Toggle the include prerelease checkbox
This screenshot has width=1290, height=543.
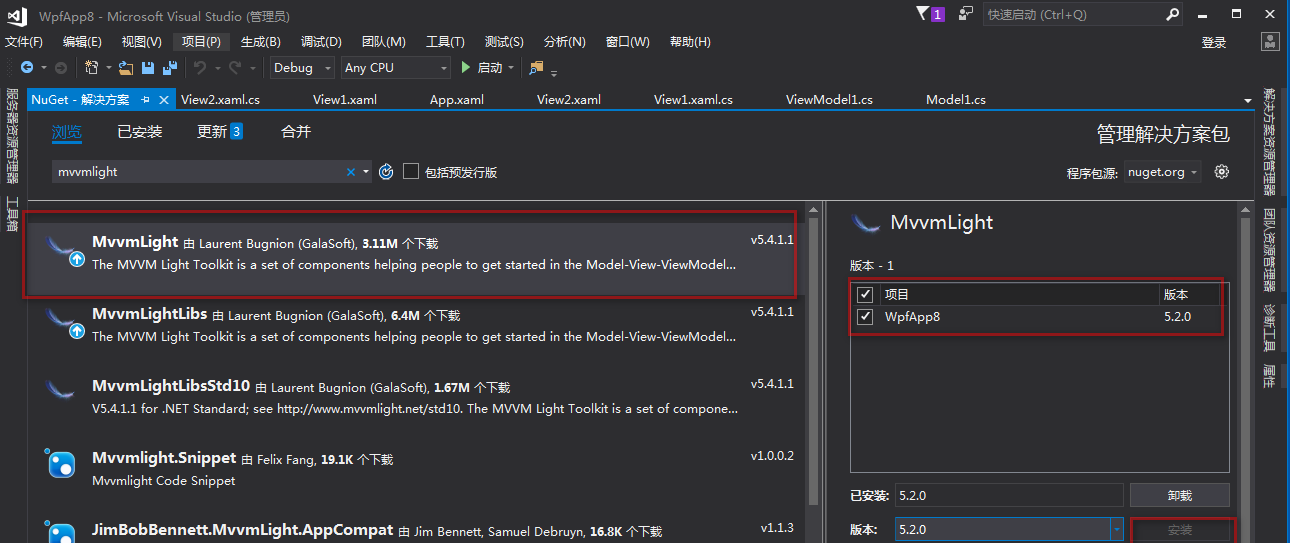click(410, 172)
